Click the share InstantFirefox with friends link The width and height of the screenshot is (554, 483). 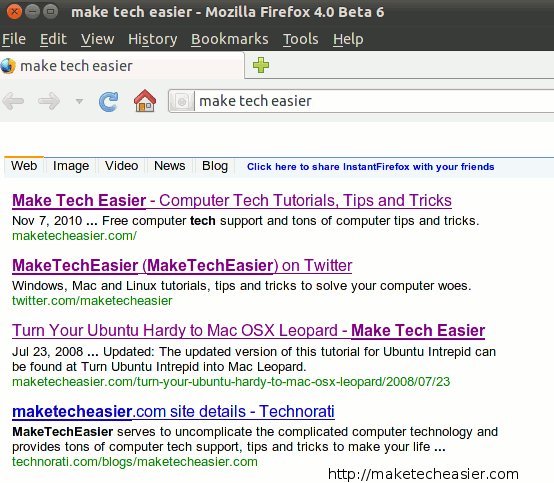point(370,166)
